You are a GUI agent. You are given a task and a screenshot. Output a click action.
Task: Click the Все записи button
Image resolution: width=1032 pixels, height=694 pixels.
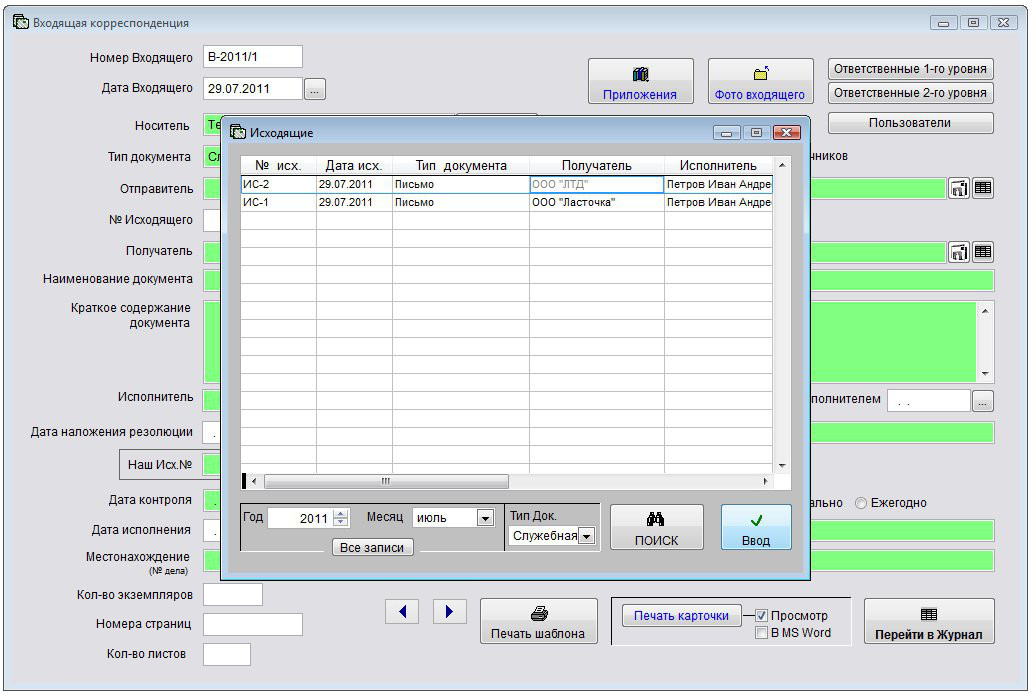coord(372,548)
